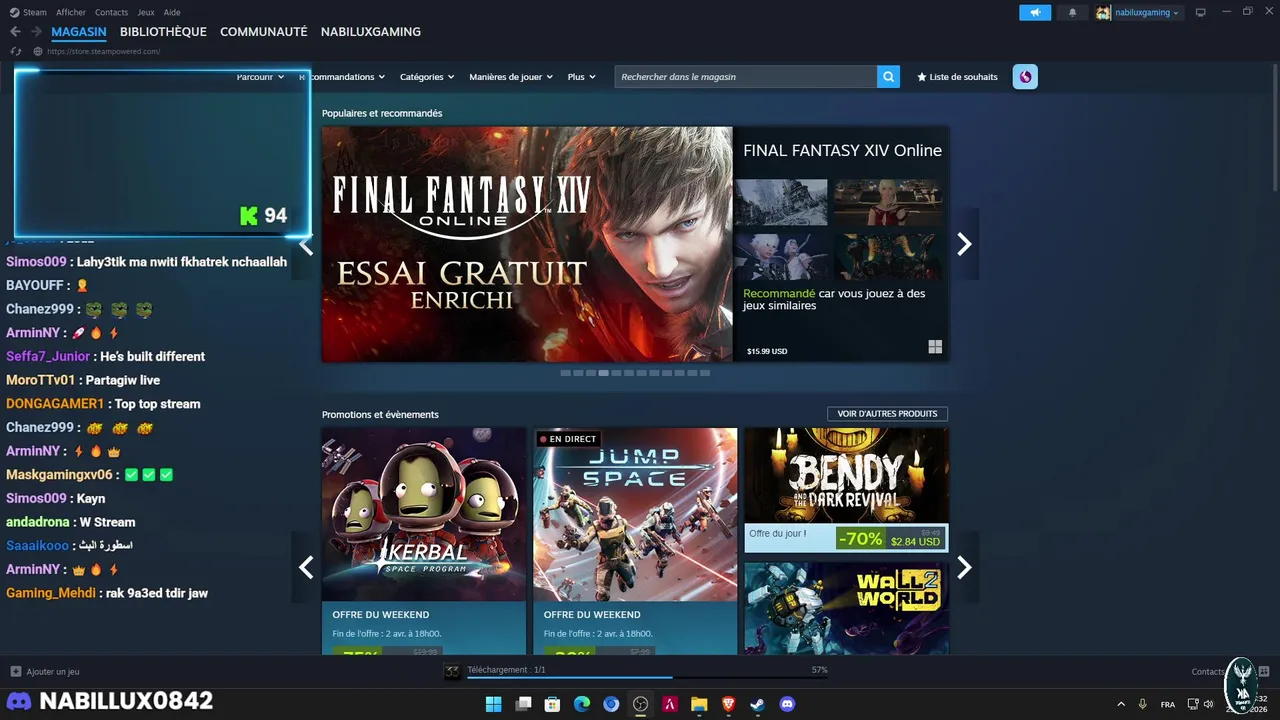The height and width of the screenshot is (720, 1280).
Task: Show previous promotions with left arrow
Action: coord(306,567)
